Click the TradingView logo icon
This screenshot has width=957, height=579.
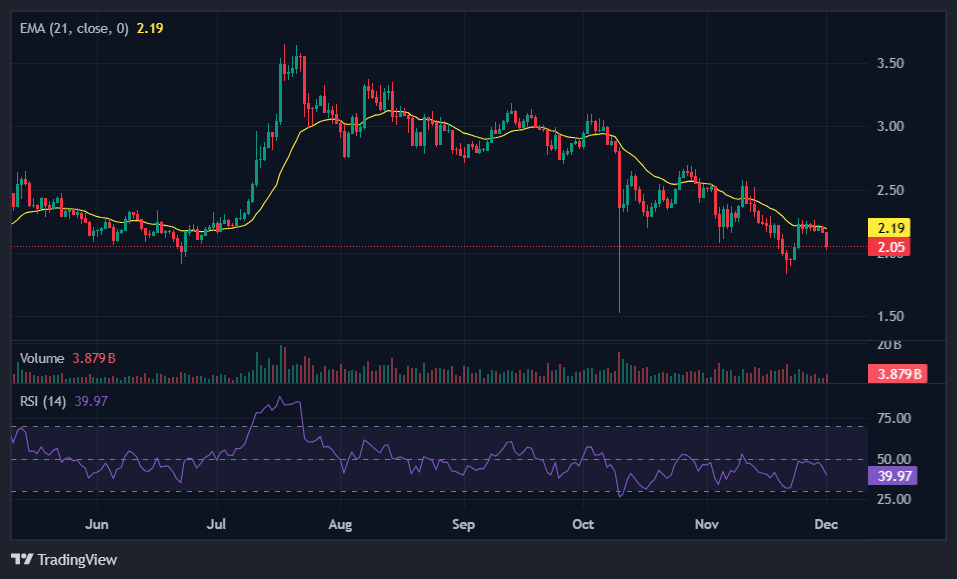coord(20,560)
